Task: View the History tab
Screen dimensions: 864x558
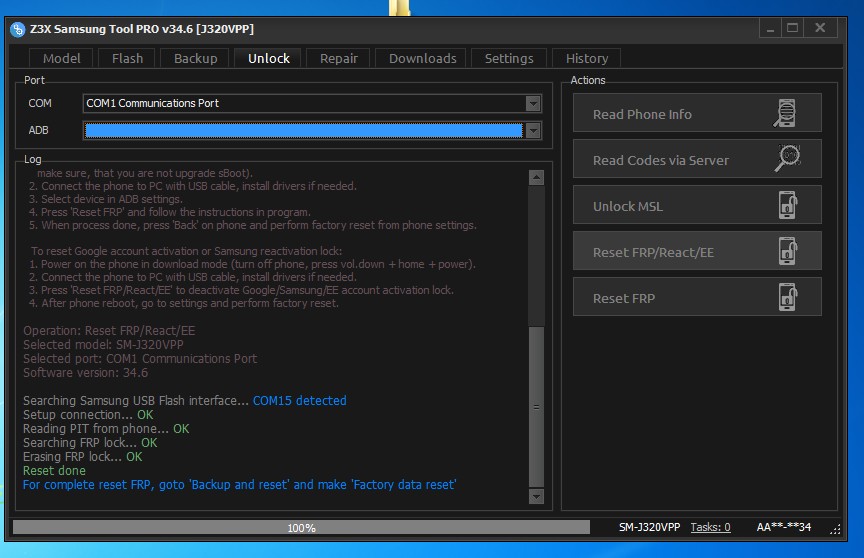Action: pos(587,58)
